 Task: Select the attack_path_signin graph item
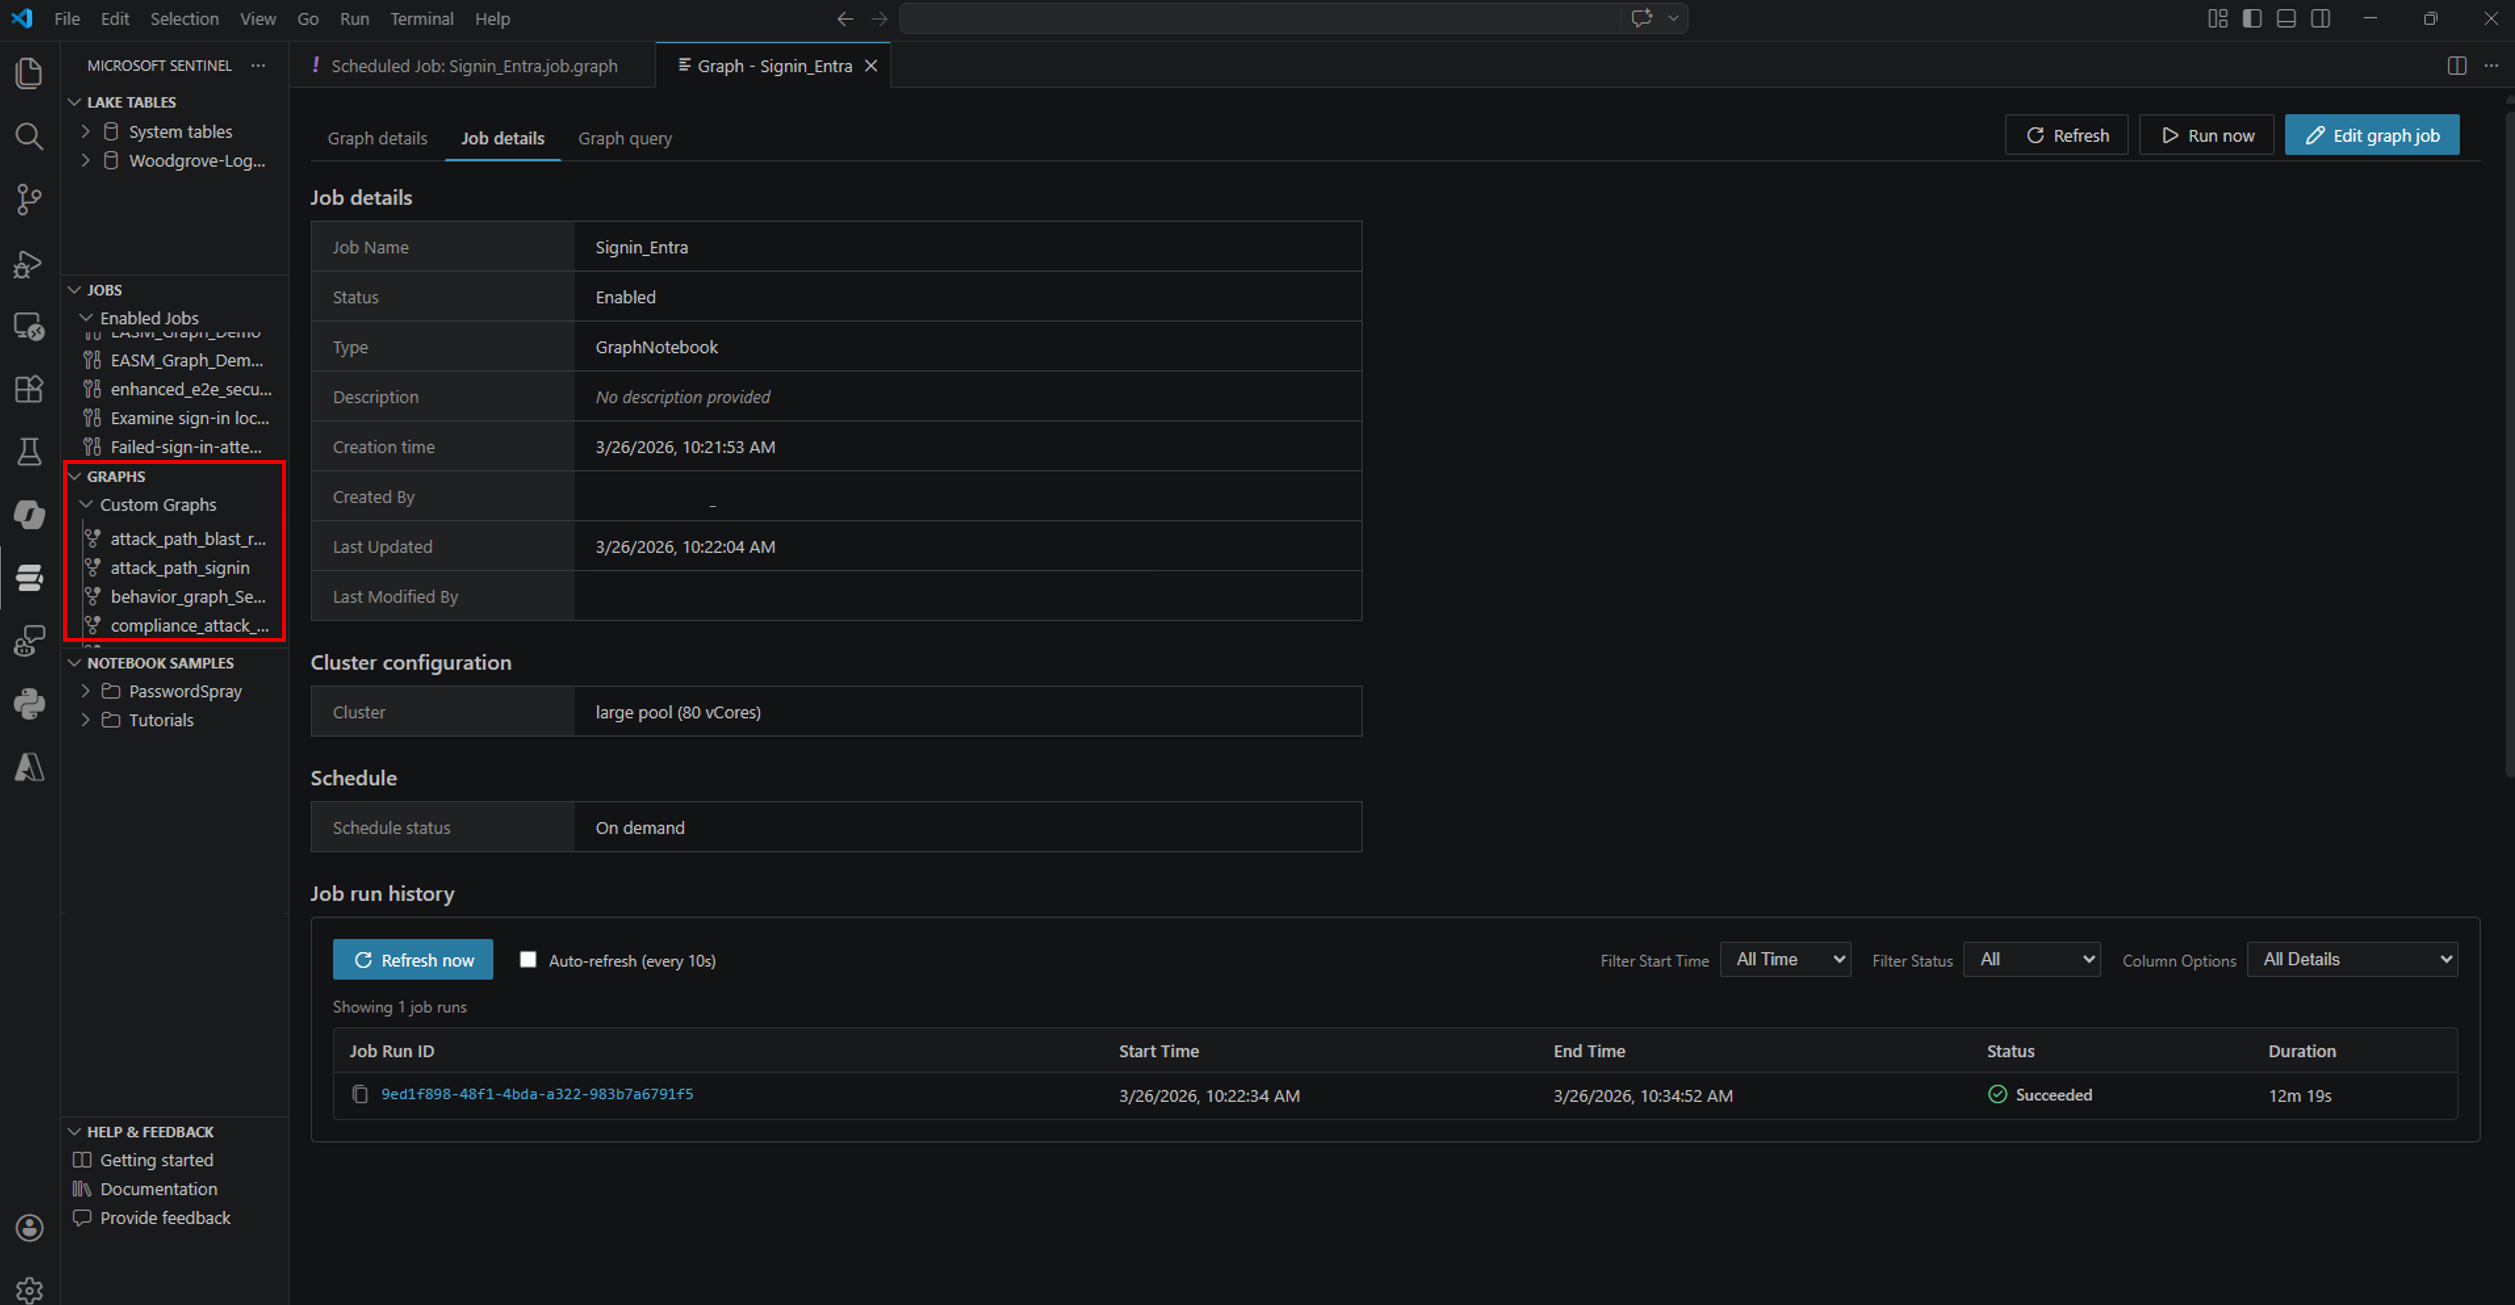tap(180, 567)
